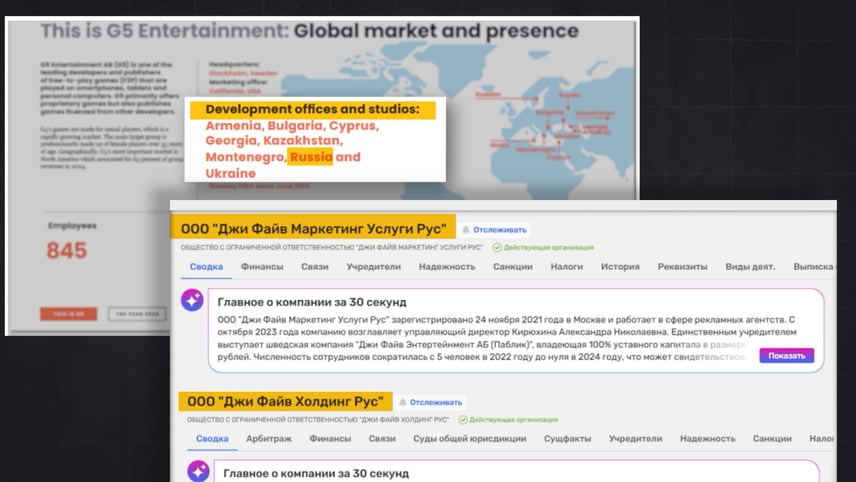This screenshot has height=482, width=856.
Task: Click the bell icon beside Джи Файв Холдинг Рус
Action: [x=402, y=402]
